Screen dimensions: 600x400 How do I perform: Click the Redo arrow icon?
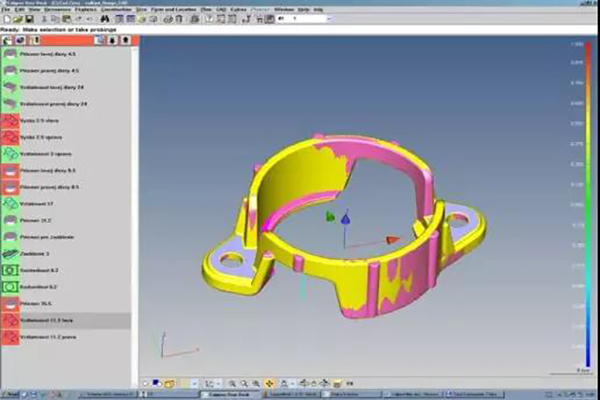pyautogui.click(x=90, y=19)
